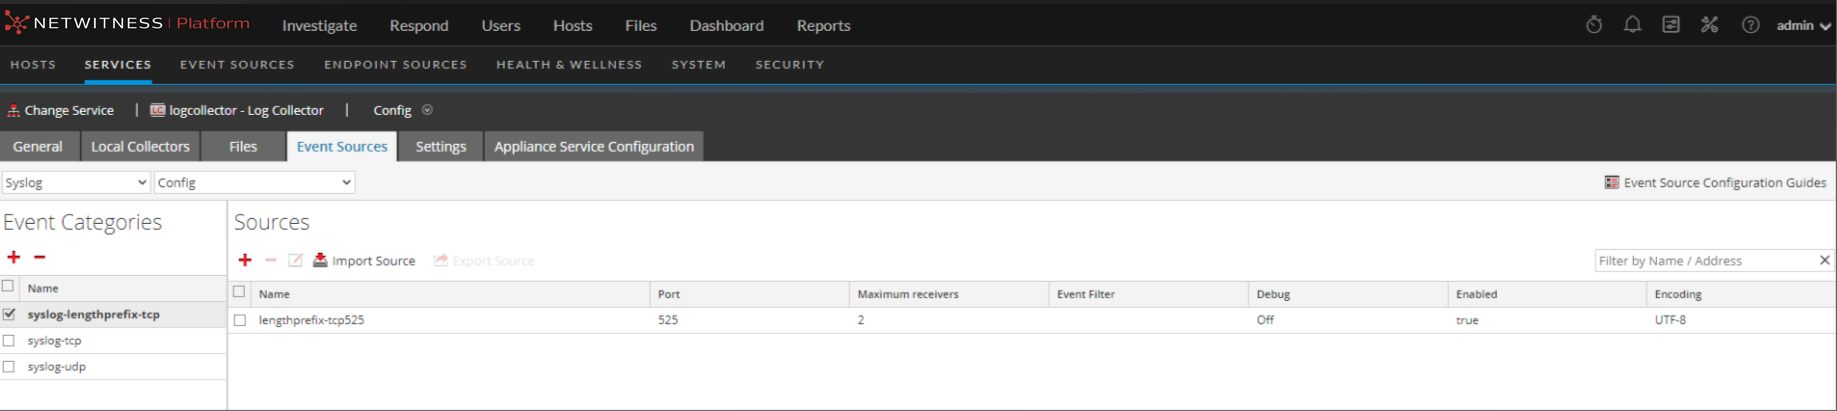This screenshot has height=411, width=1837.
Task: Open the Files top menu
Action: pyautogui.click(x=641, y=25)
